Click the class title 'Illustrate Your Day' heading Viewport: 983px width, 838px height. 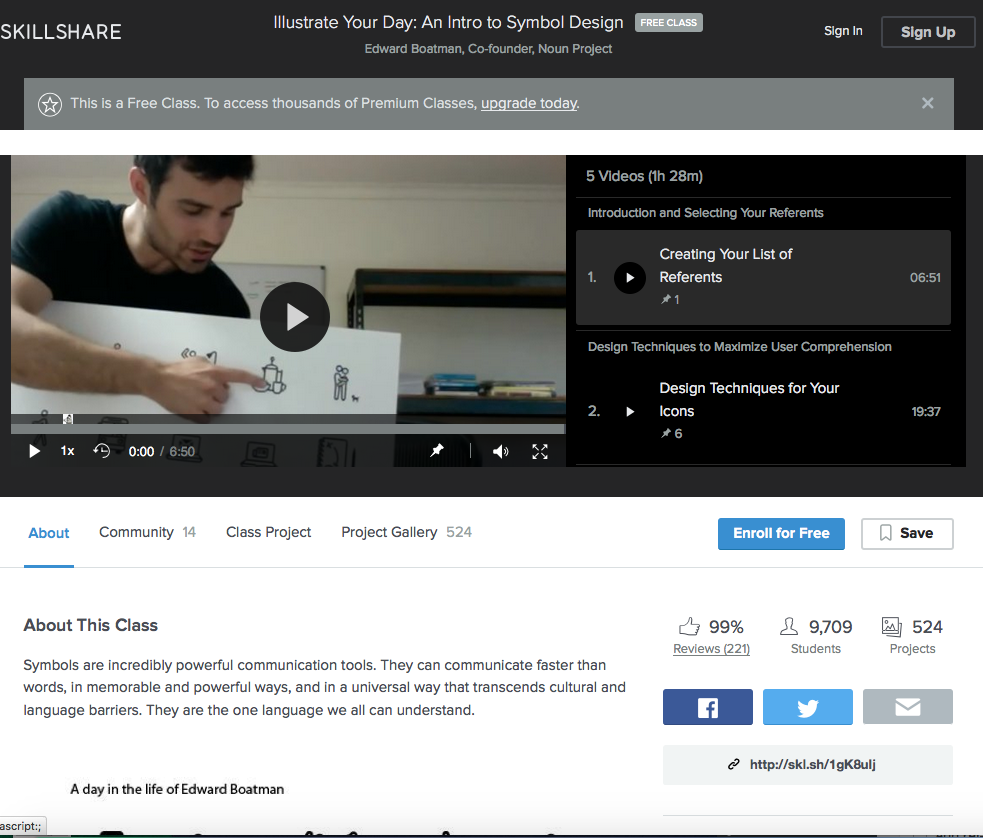point(448,23)
